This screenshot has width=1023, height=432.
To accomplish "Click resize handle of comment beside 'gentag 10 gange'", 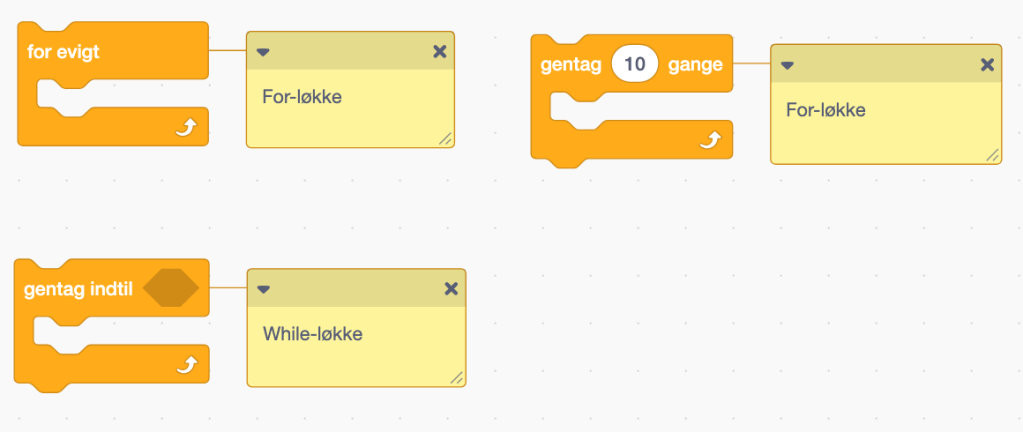I will (x=992, y=154).
